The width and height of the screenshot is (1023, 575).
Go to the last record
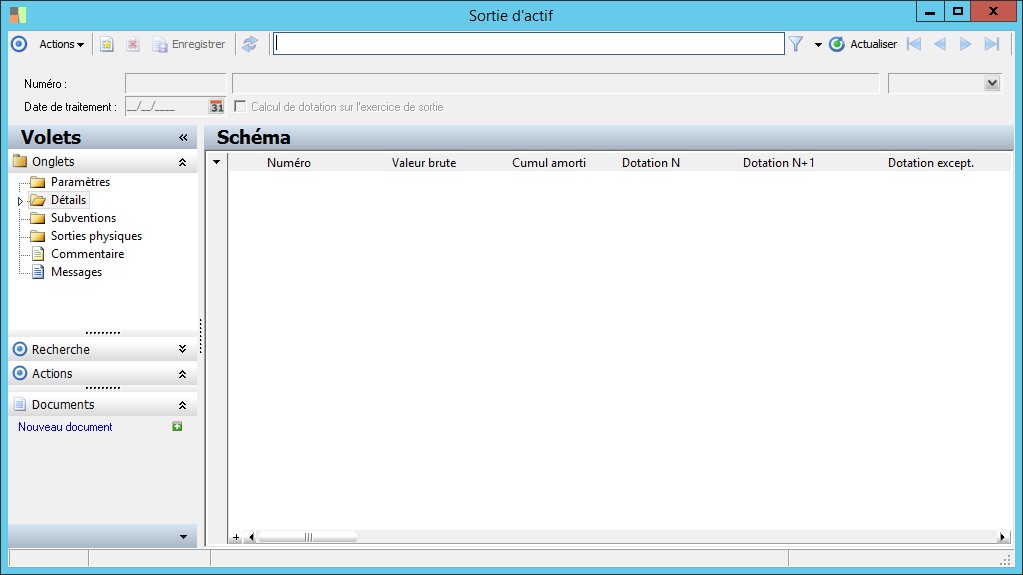click(x=992, y=44)
